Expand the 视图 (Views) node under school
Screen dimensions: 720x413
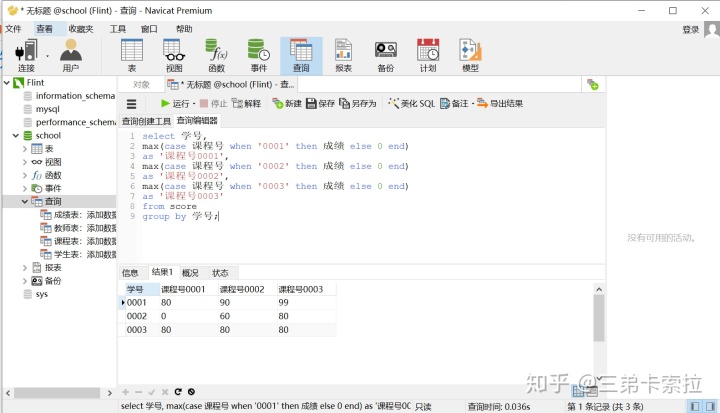point(25,162)
